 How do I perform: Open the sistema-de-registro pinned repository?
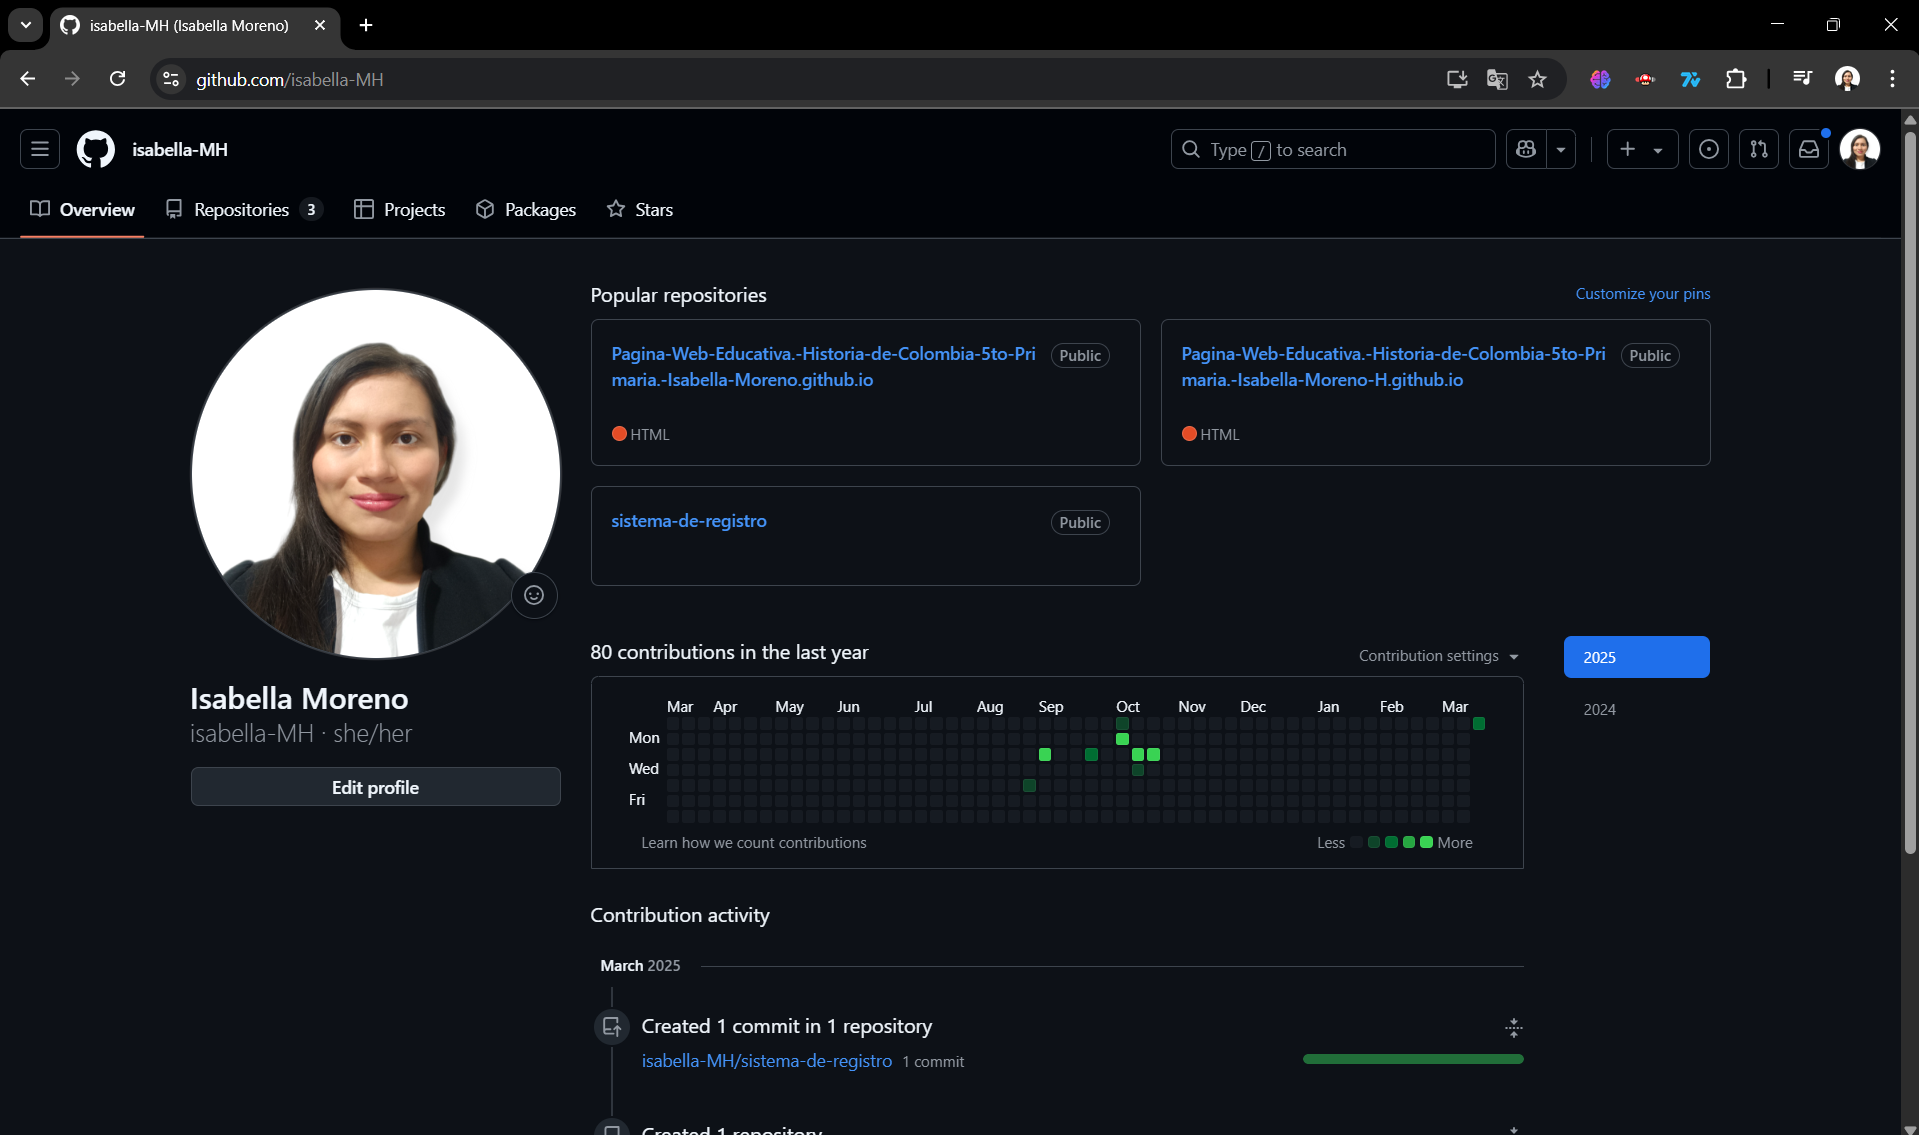pyautogui.click(x=688, y=521)
